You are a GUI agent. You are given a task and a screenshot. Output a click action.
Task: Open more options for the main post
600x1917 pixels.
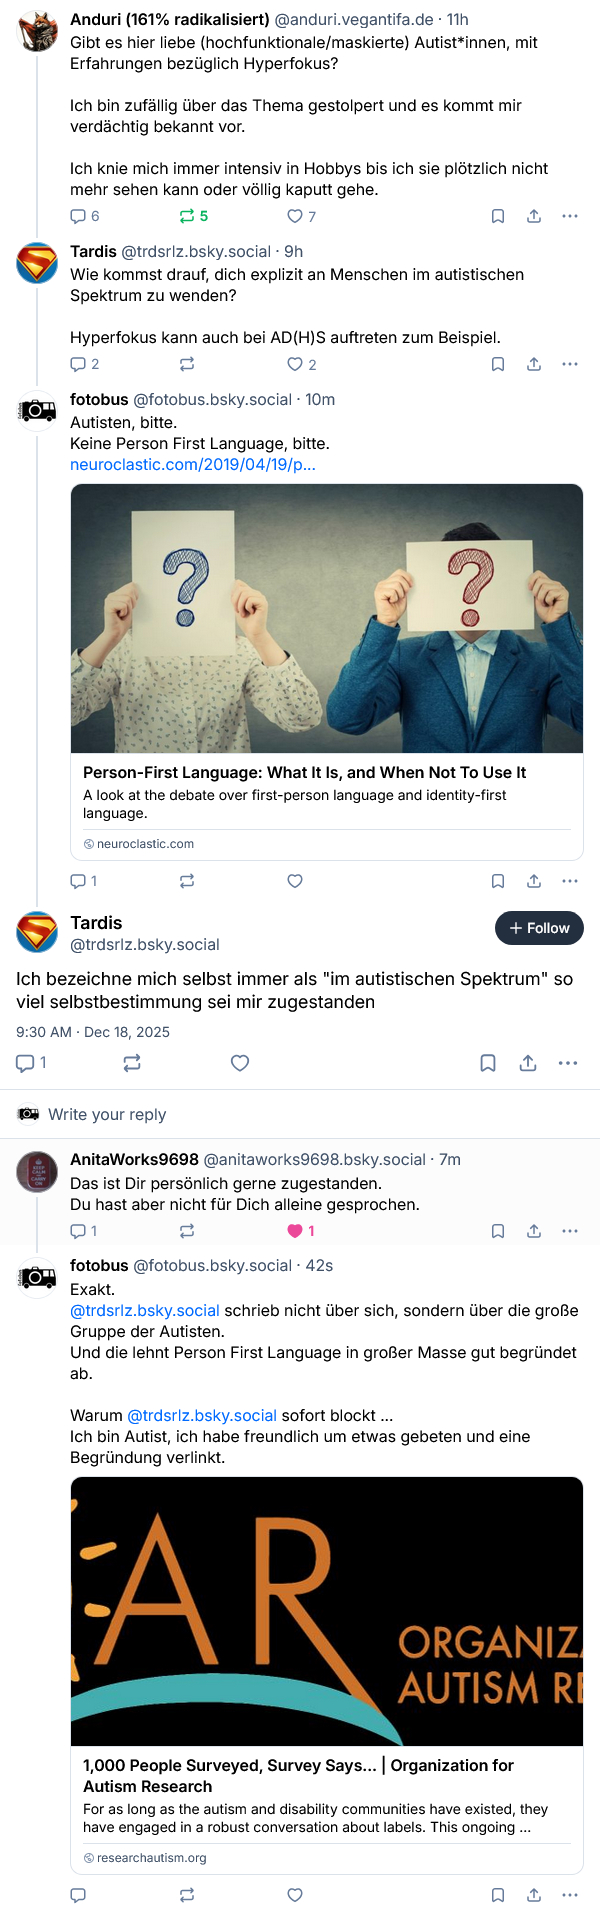pos(568,1063)
